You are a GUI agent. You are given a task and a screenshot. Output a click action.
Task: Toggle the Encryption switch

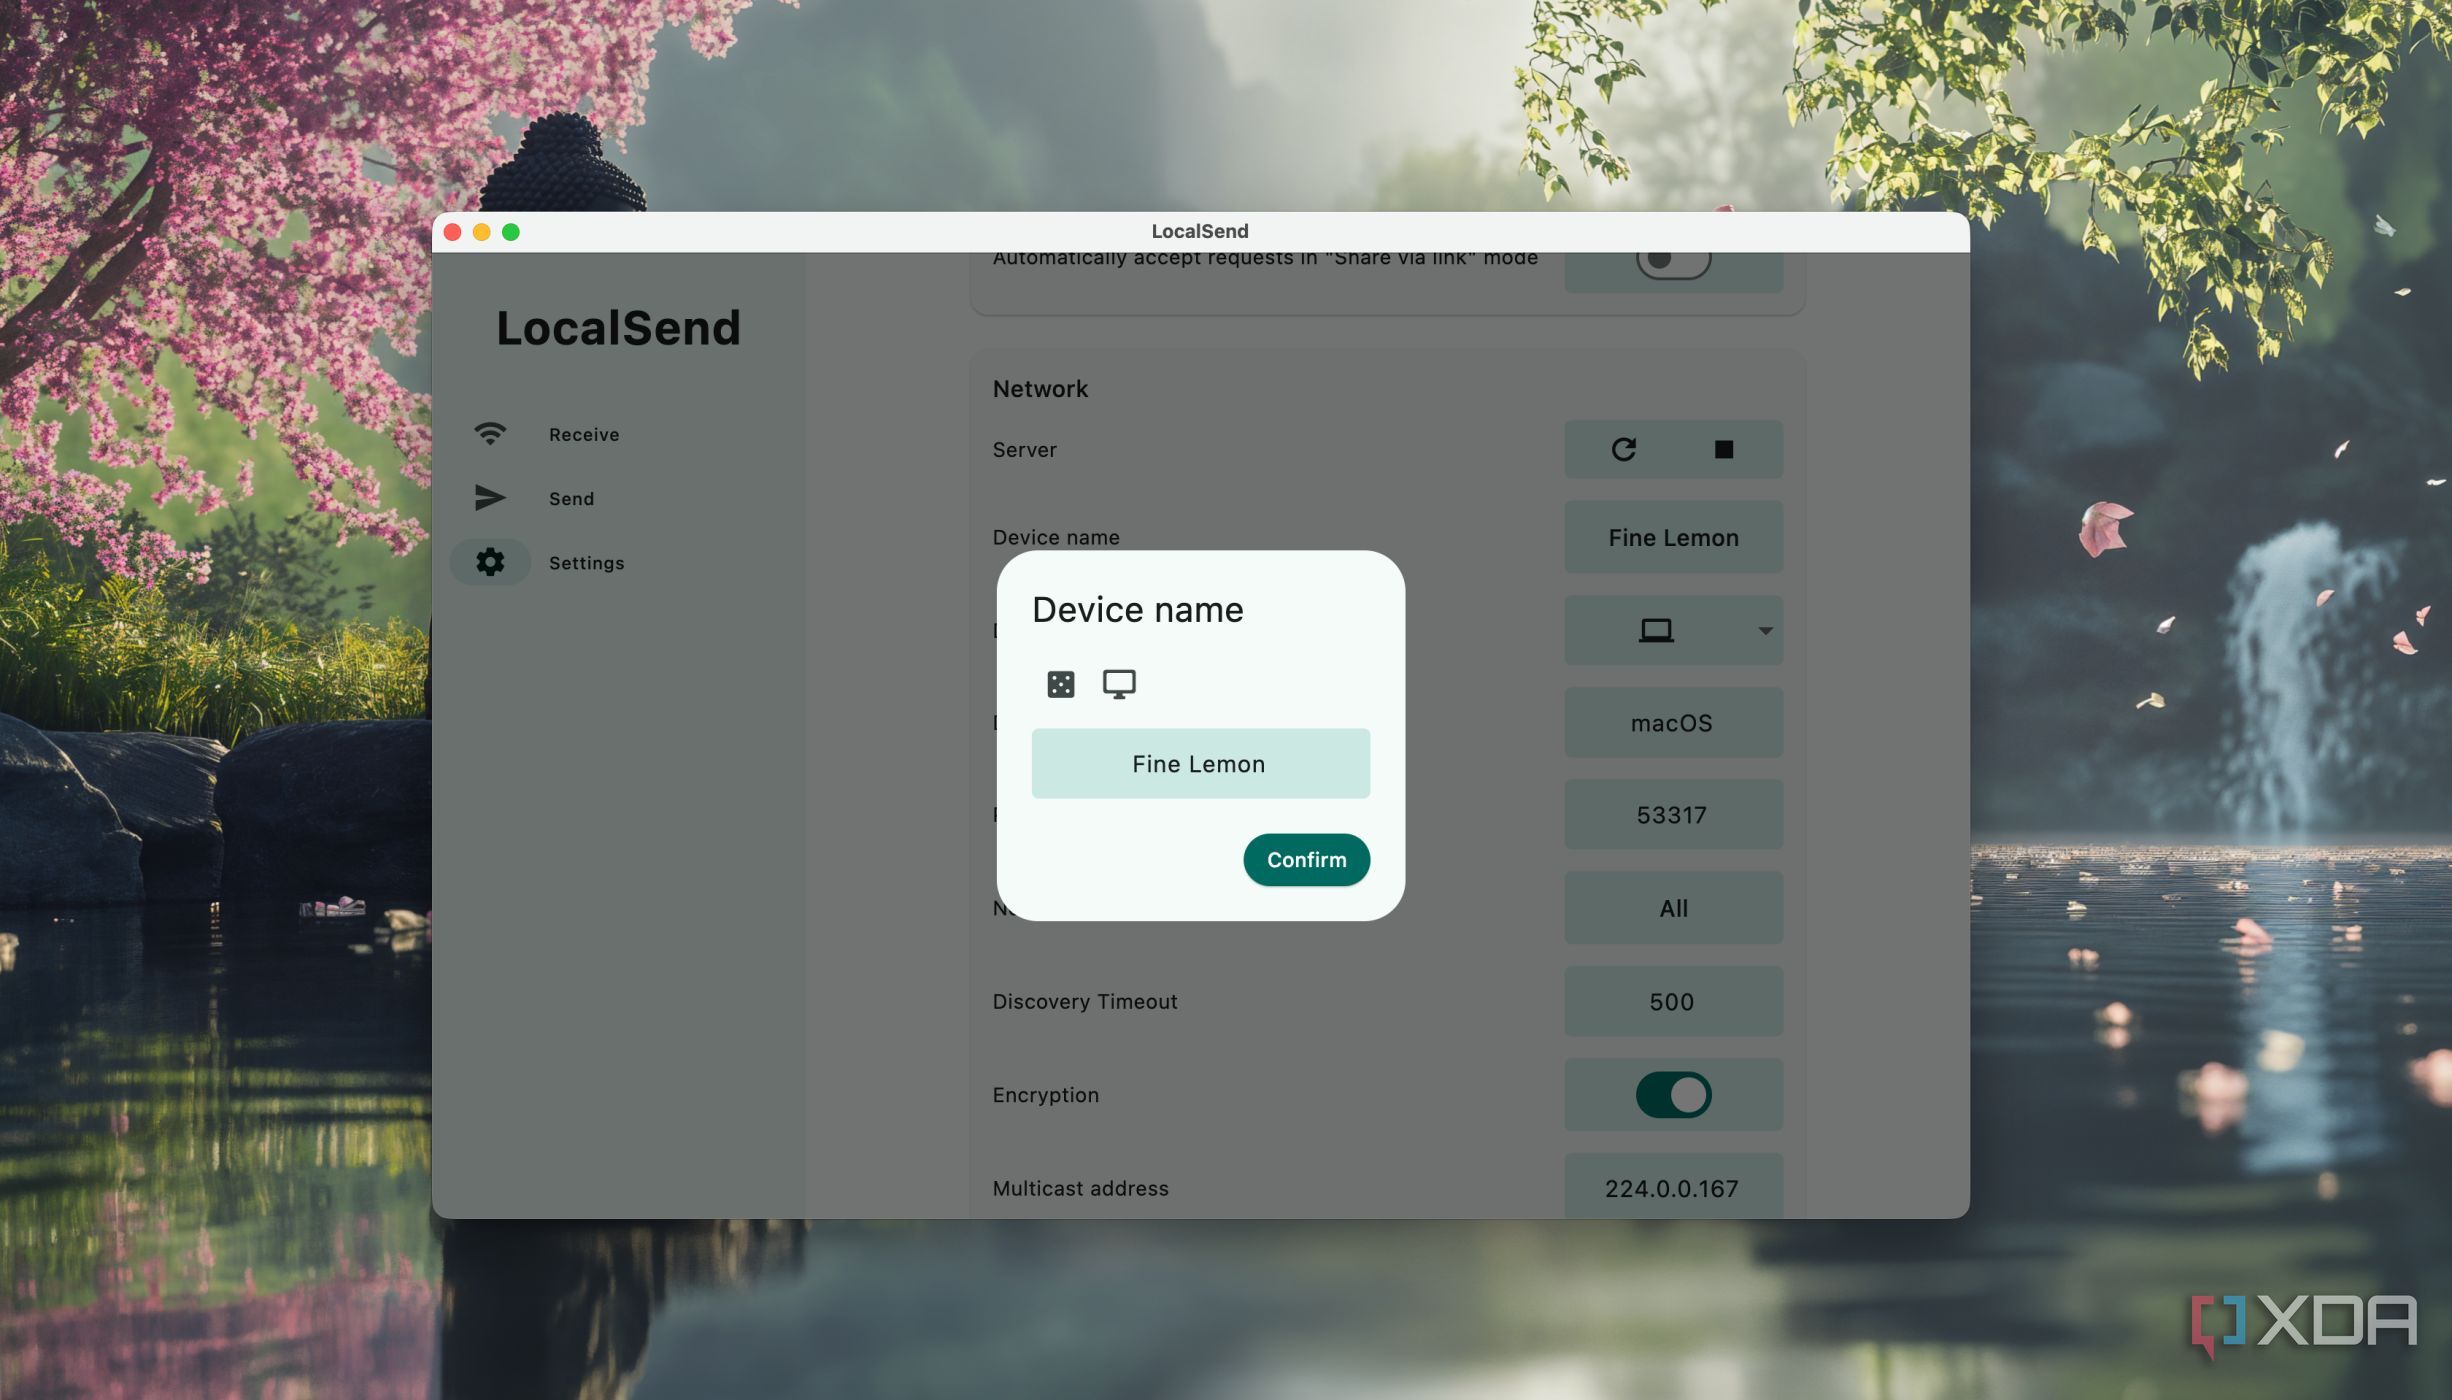1673,1094
